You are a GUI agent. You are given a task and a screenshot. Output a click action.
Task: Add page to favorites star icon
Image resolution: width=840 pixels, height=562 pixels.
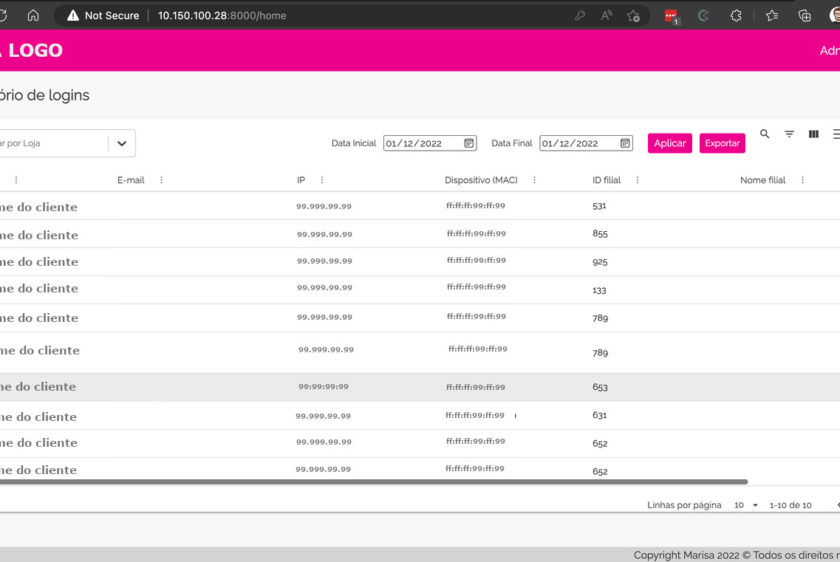pos(633,16)
